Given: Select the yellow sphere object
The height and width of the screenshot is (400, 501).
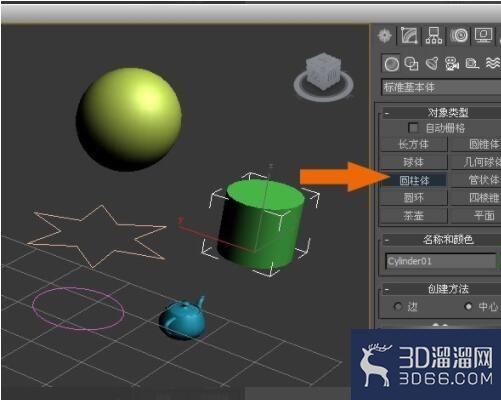Looking at the screenshot, I should [129, 119].
